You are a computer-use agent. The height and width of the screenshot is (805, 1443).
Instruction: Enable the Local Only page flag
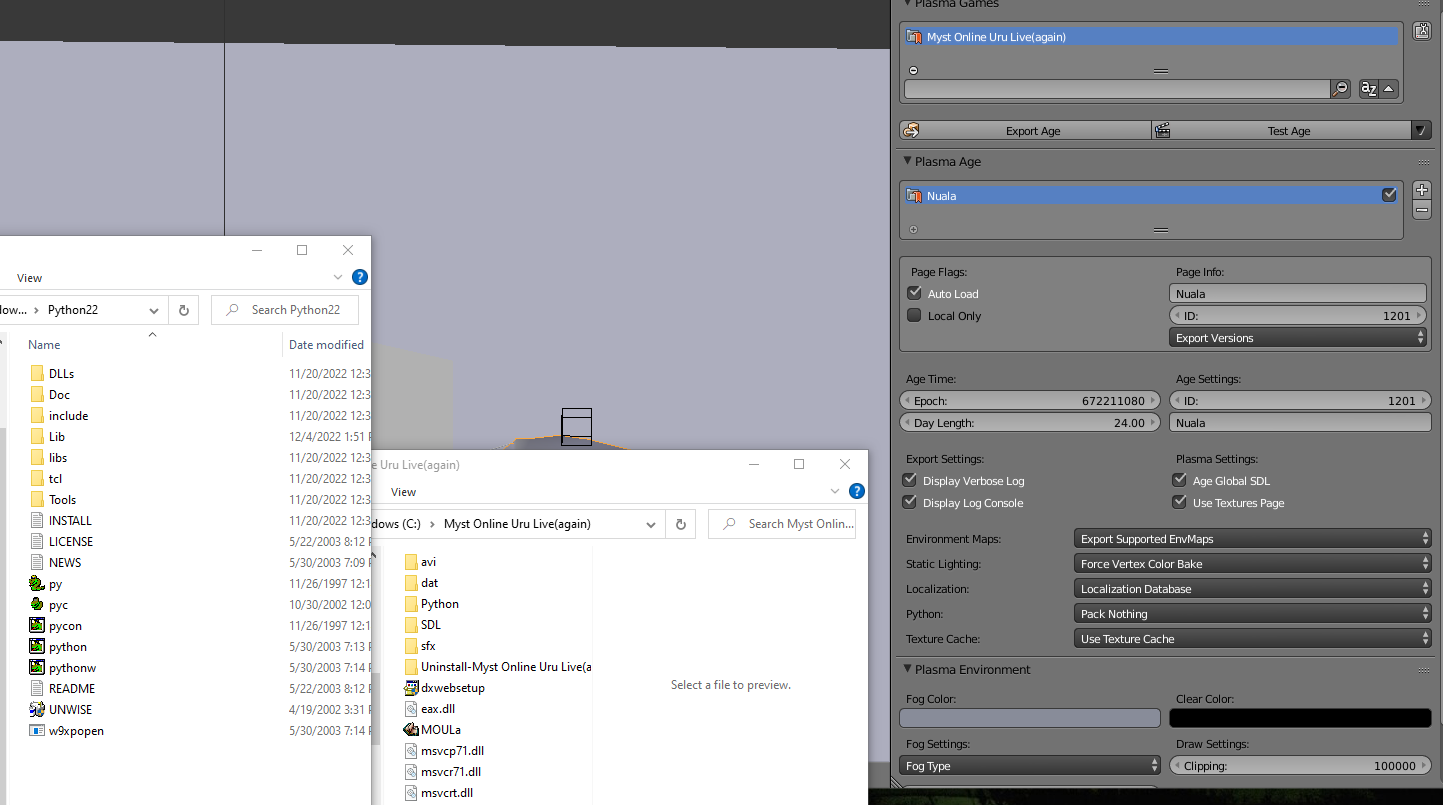[914, 316]
